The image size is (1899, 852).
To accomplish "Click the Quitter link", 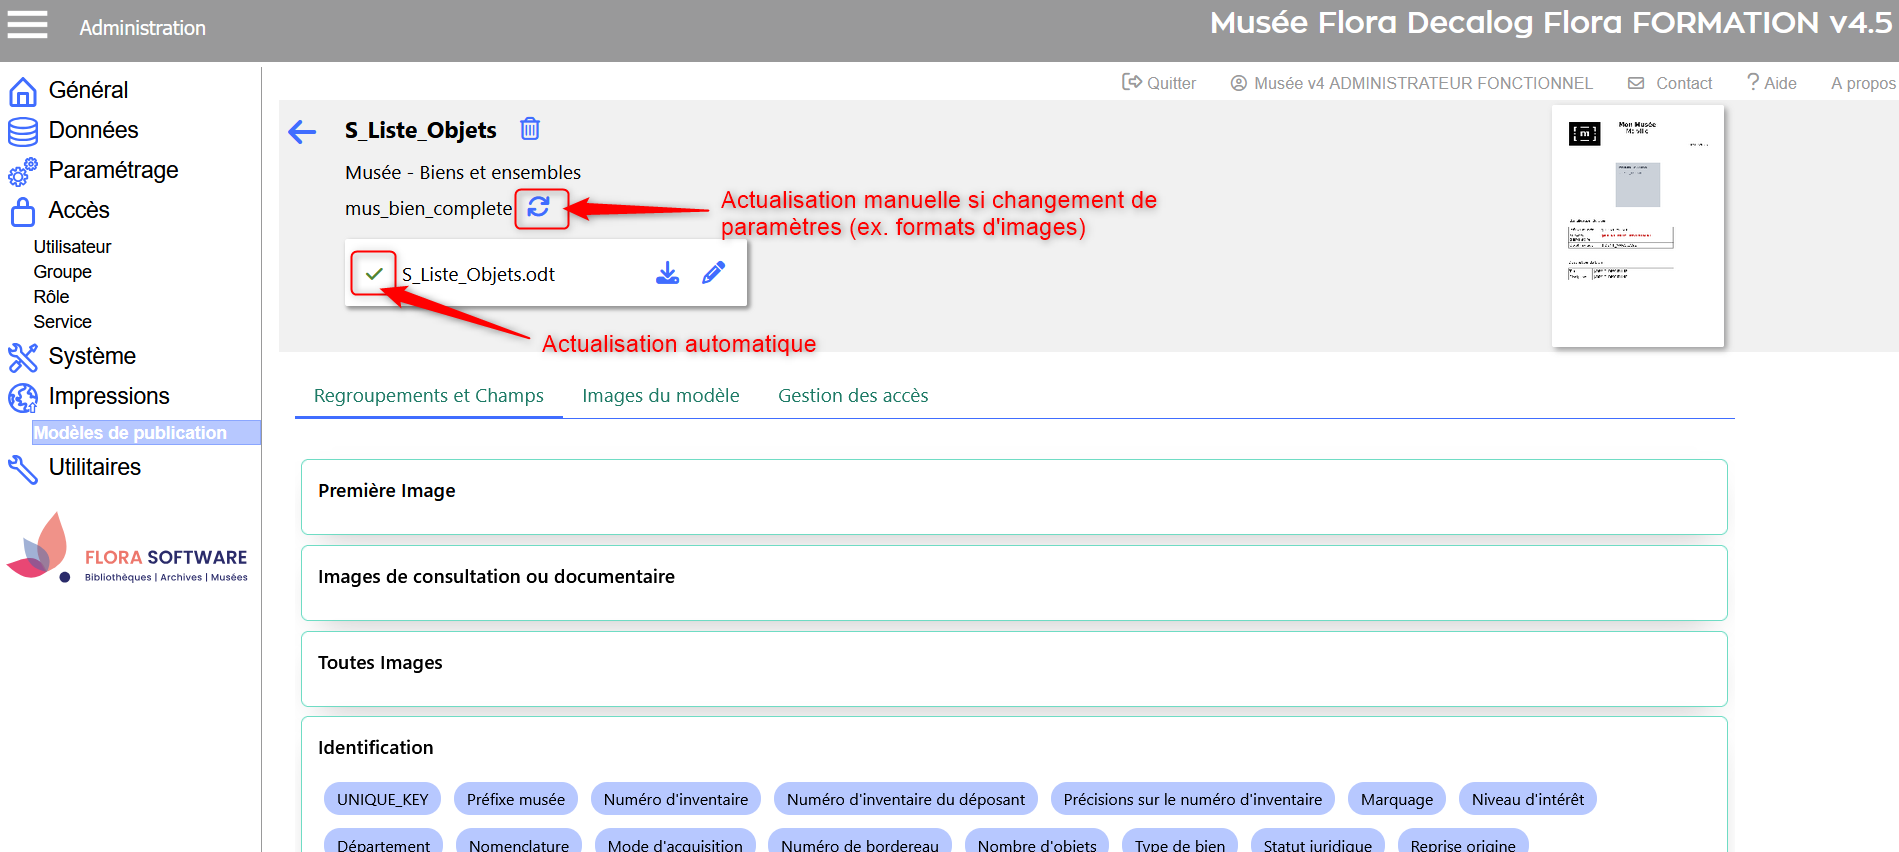I will [x=1159, y=83].
